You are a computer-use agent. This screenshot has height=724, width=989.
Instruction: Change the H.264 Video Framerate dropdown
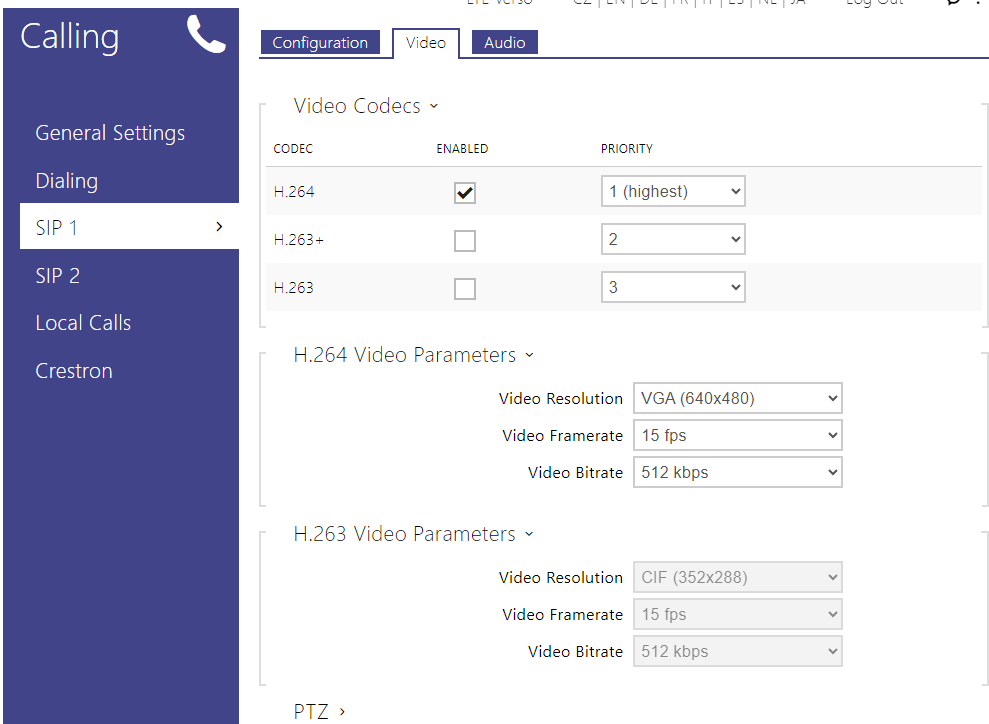point(737,435)
